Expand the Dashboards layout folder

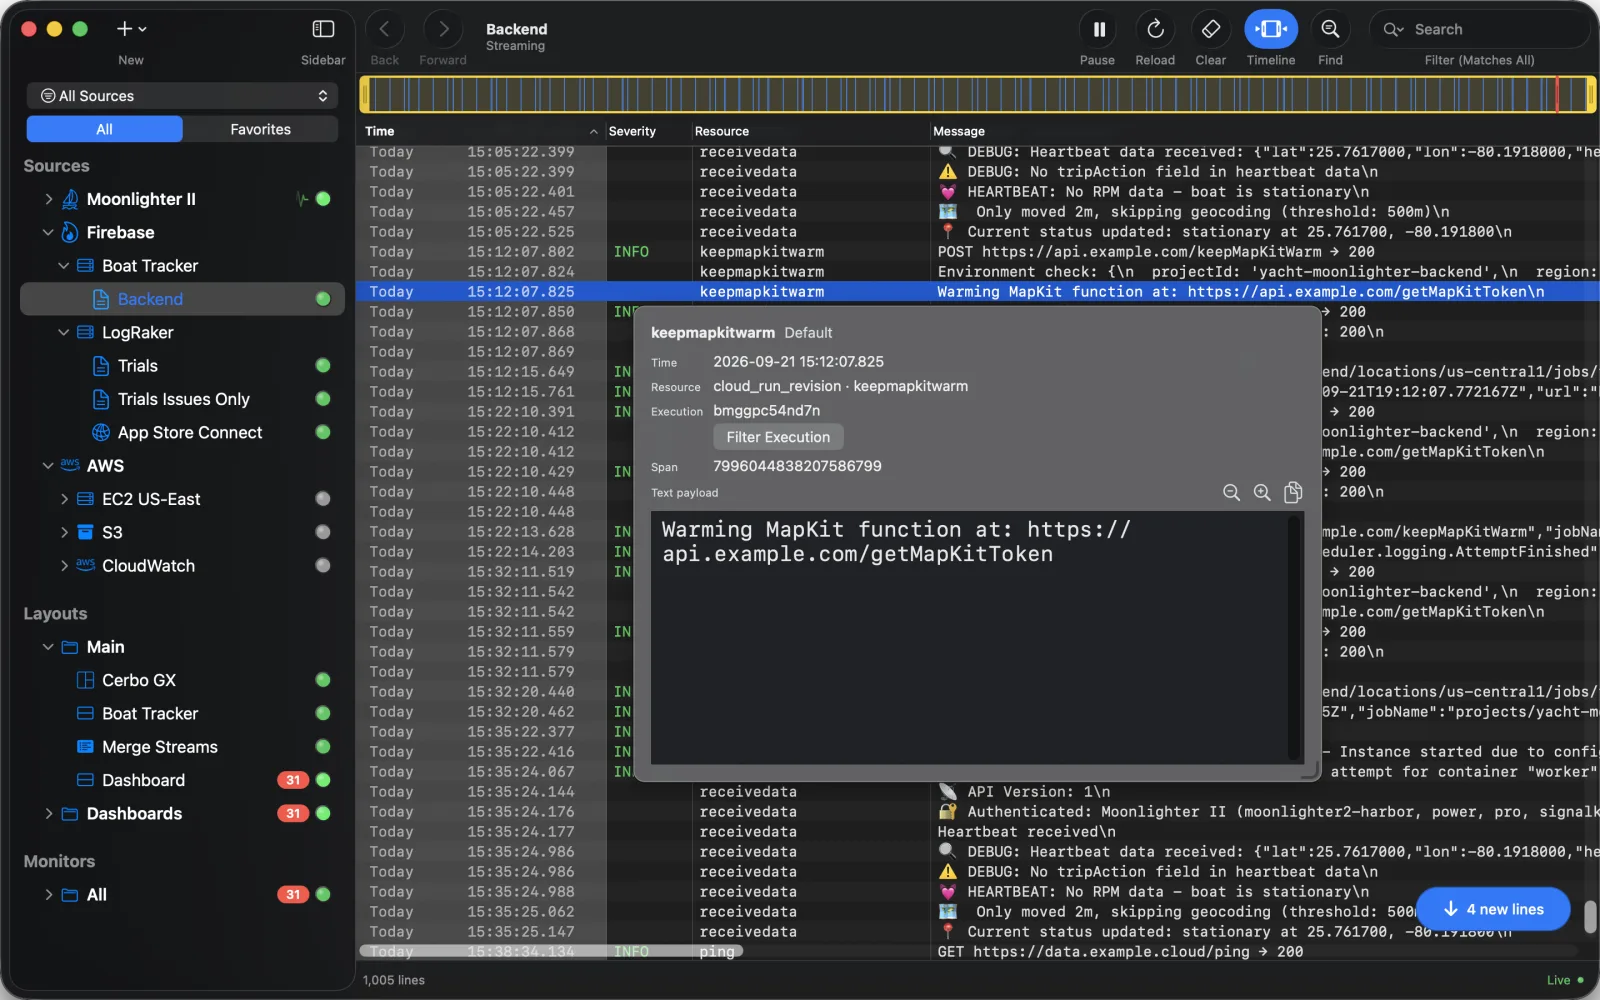48,814
